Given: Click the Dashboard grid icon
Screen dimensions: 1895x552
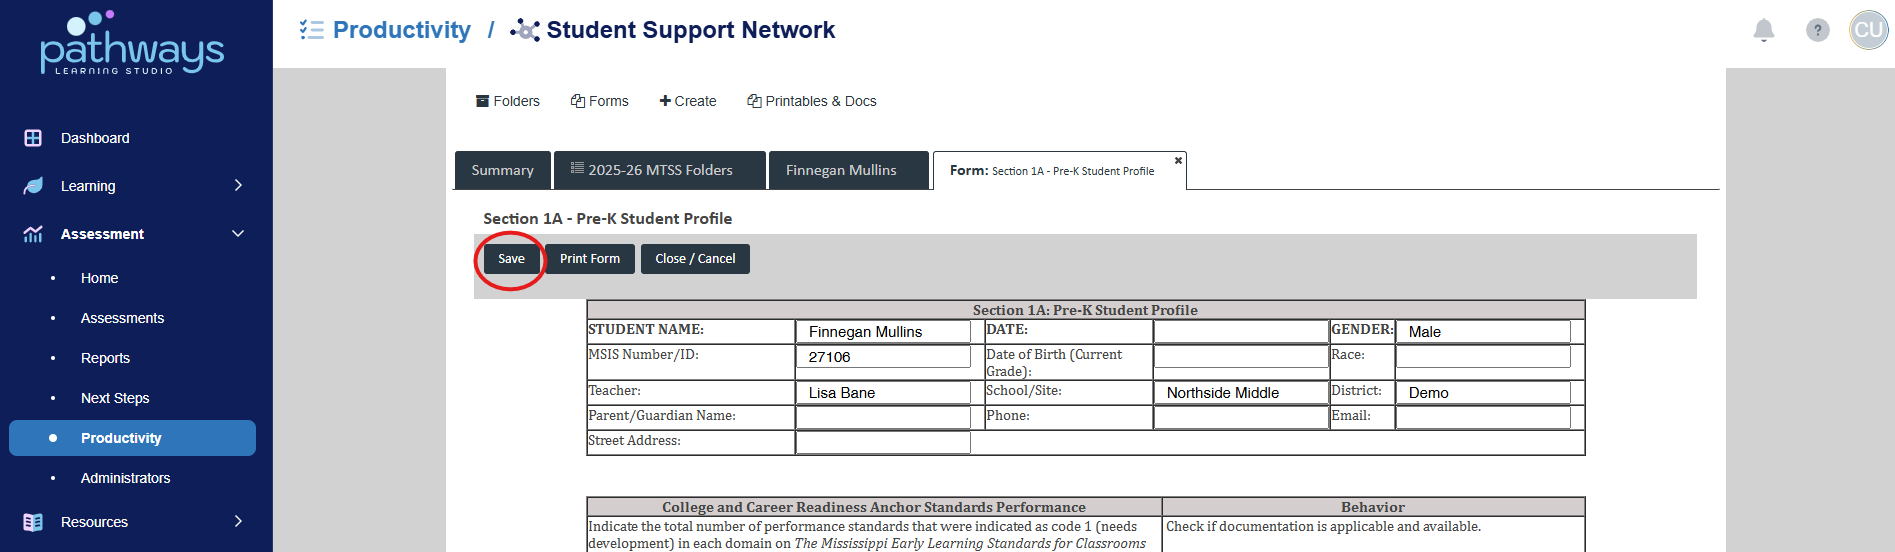Looking at the screenshot, I should click(x=33, y=138).
